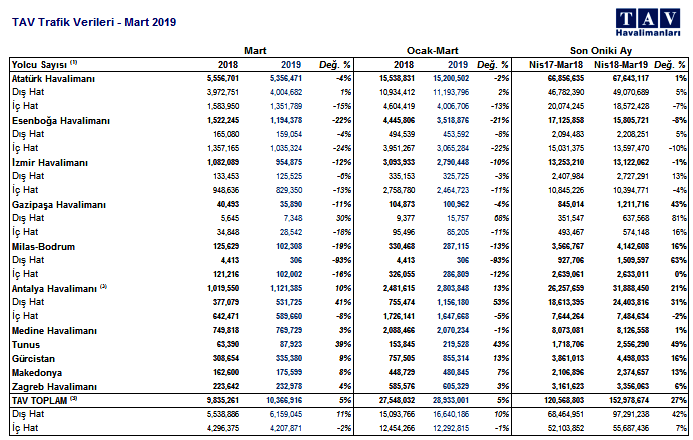Select the 'Medine Havalimanı' row label
This screenshot has width=693, height=440.
click(x=54, y=330)
